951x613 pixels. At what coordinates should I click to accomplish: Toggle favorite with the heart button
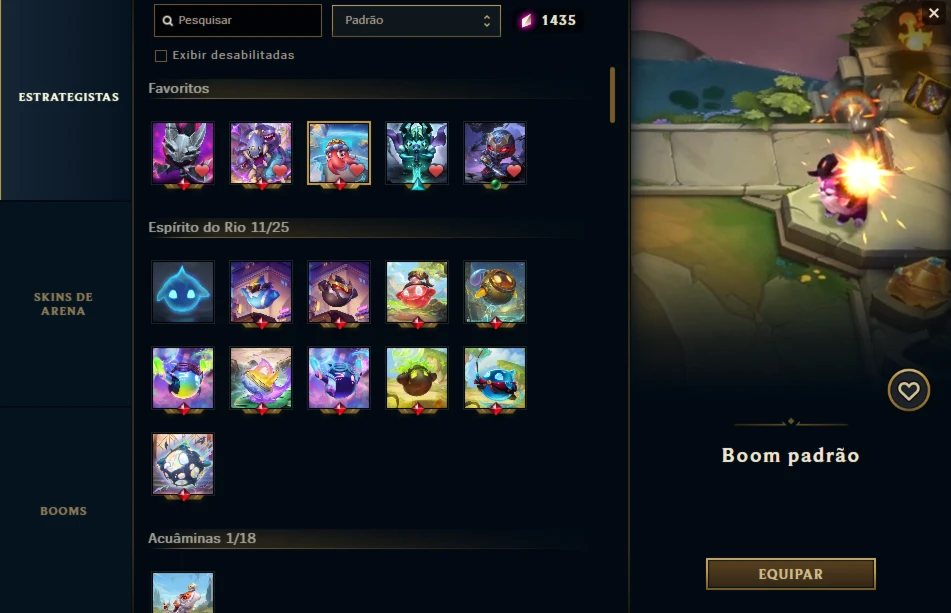coord(908,390)
